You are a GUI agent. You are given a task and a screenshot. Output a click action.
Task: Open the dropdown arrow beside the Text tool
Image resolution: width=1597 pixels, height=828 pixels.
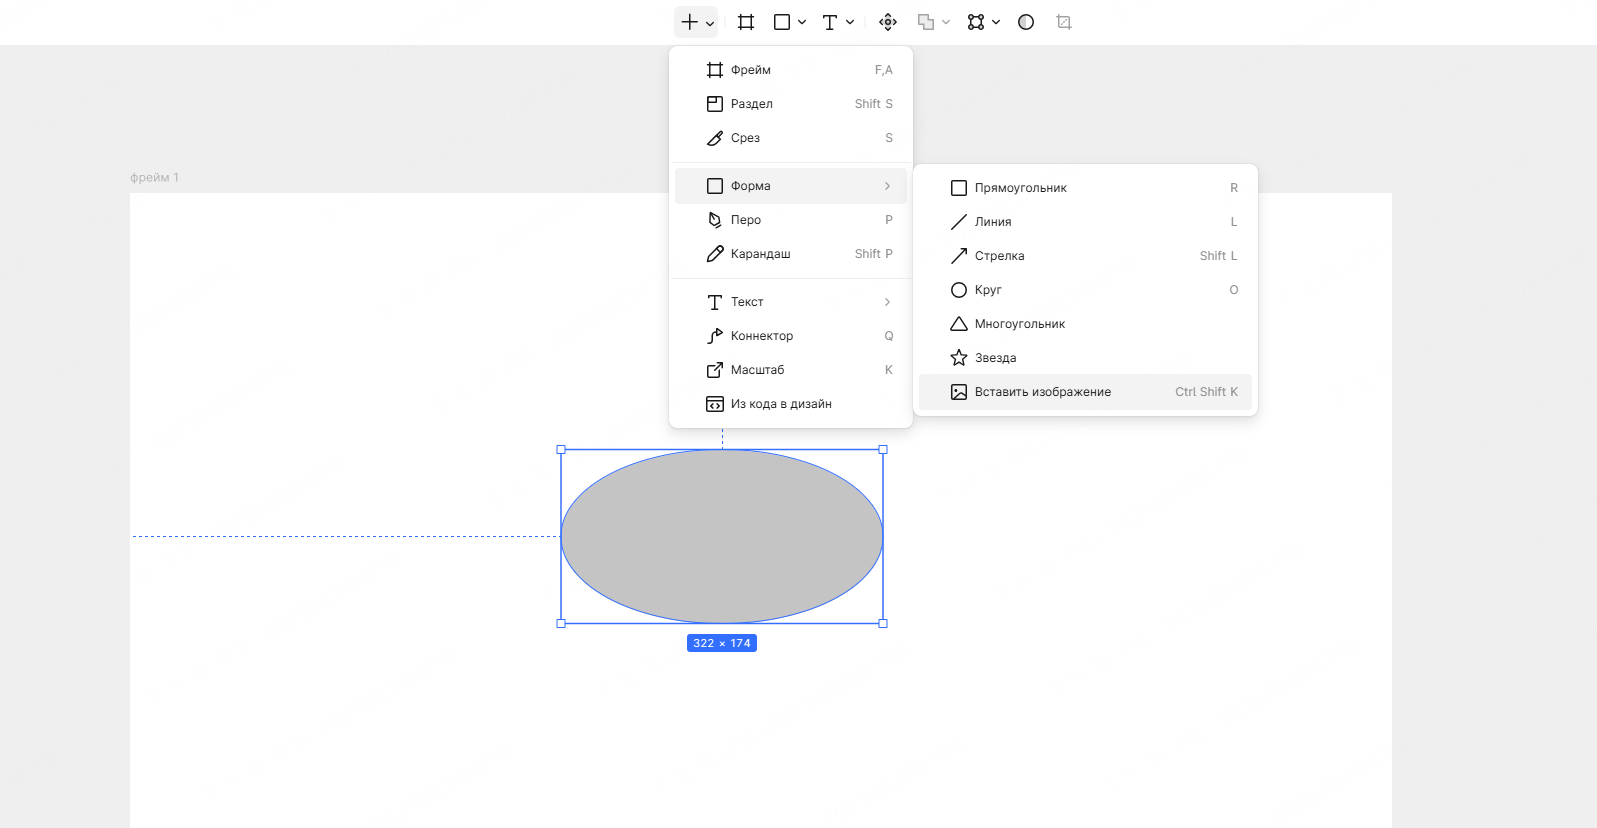850,22
